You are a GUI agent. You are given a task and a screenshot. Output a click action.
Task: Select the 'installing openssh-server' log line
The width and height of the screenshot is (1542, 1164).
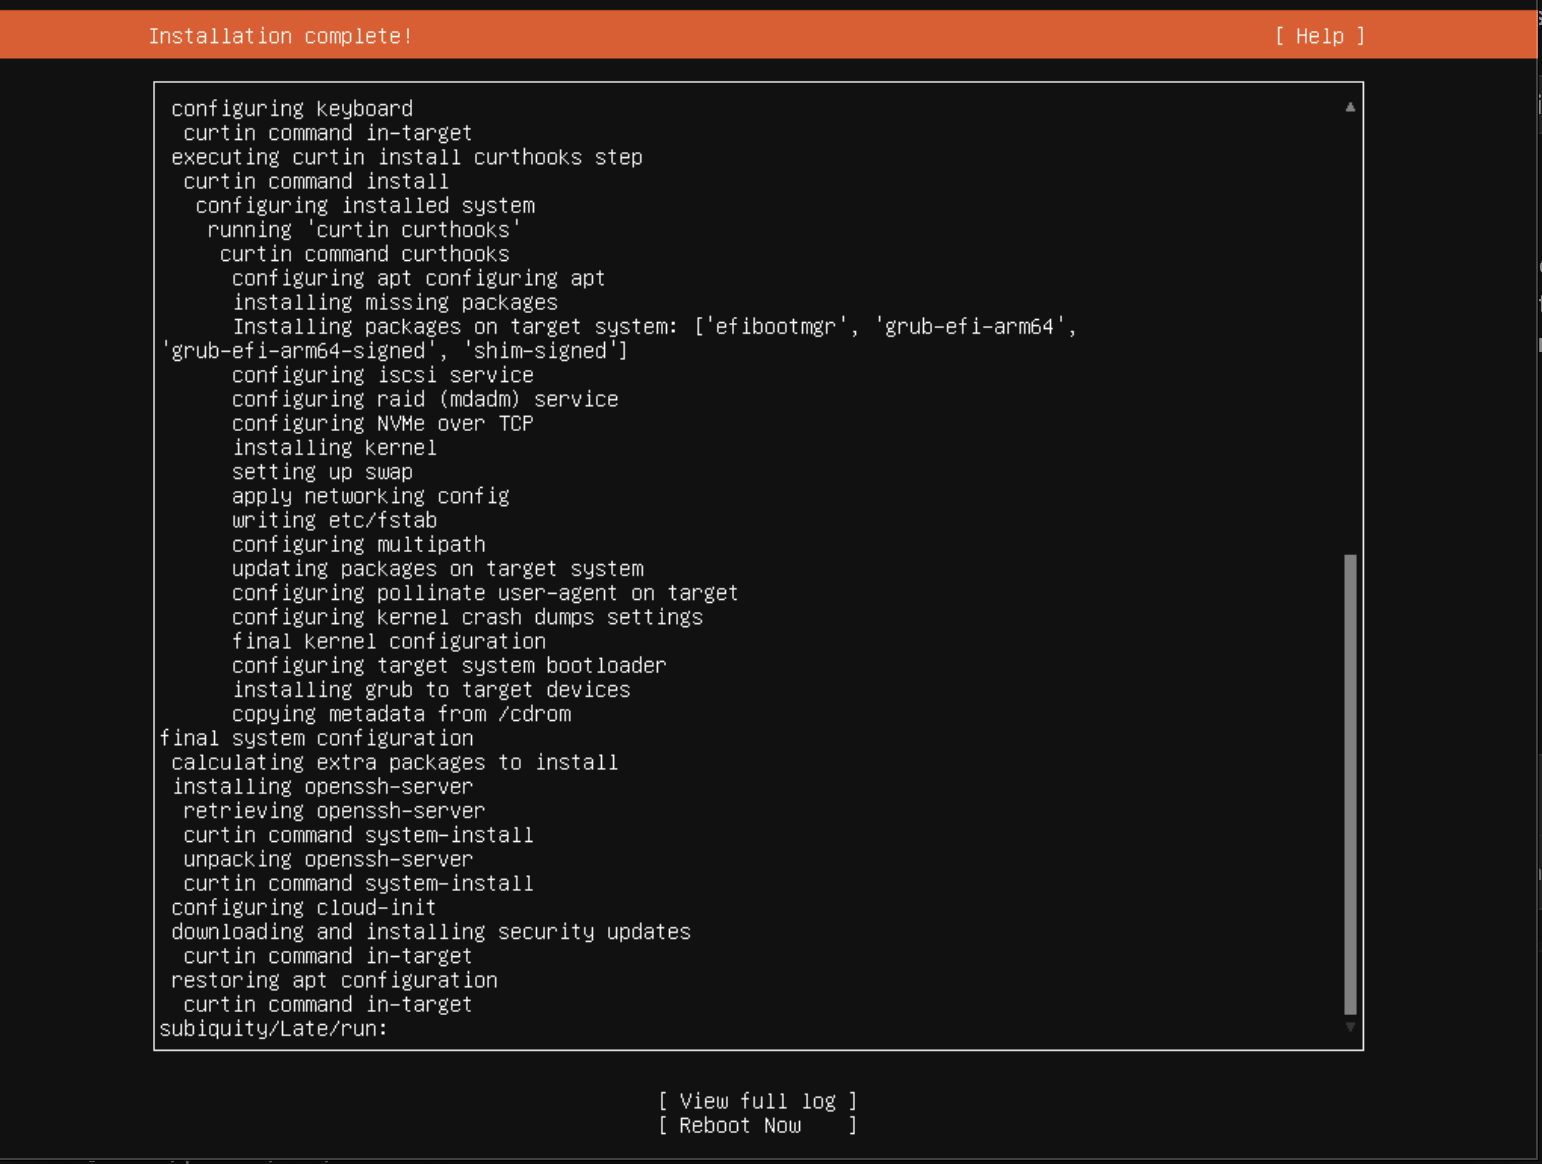[322, 786]
